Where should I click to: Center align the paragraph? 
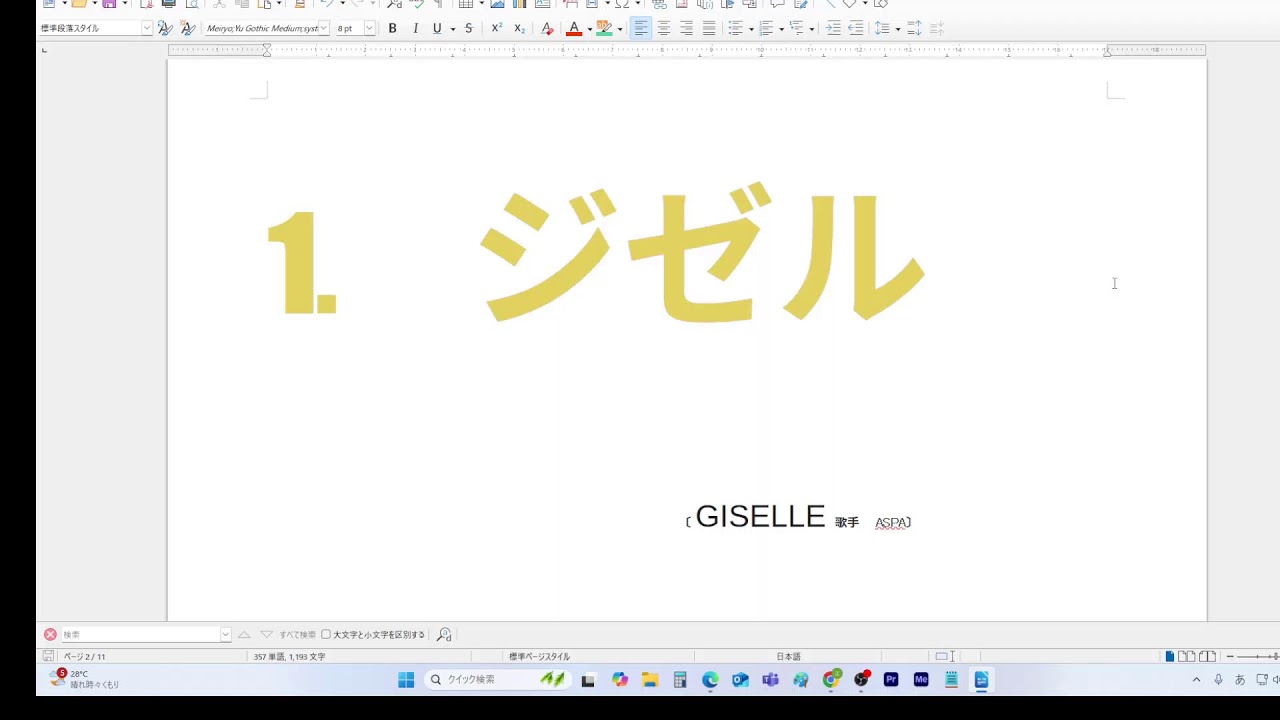pos(663,28)
